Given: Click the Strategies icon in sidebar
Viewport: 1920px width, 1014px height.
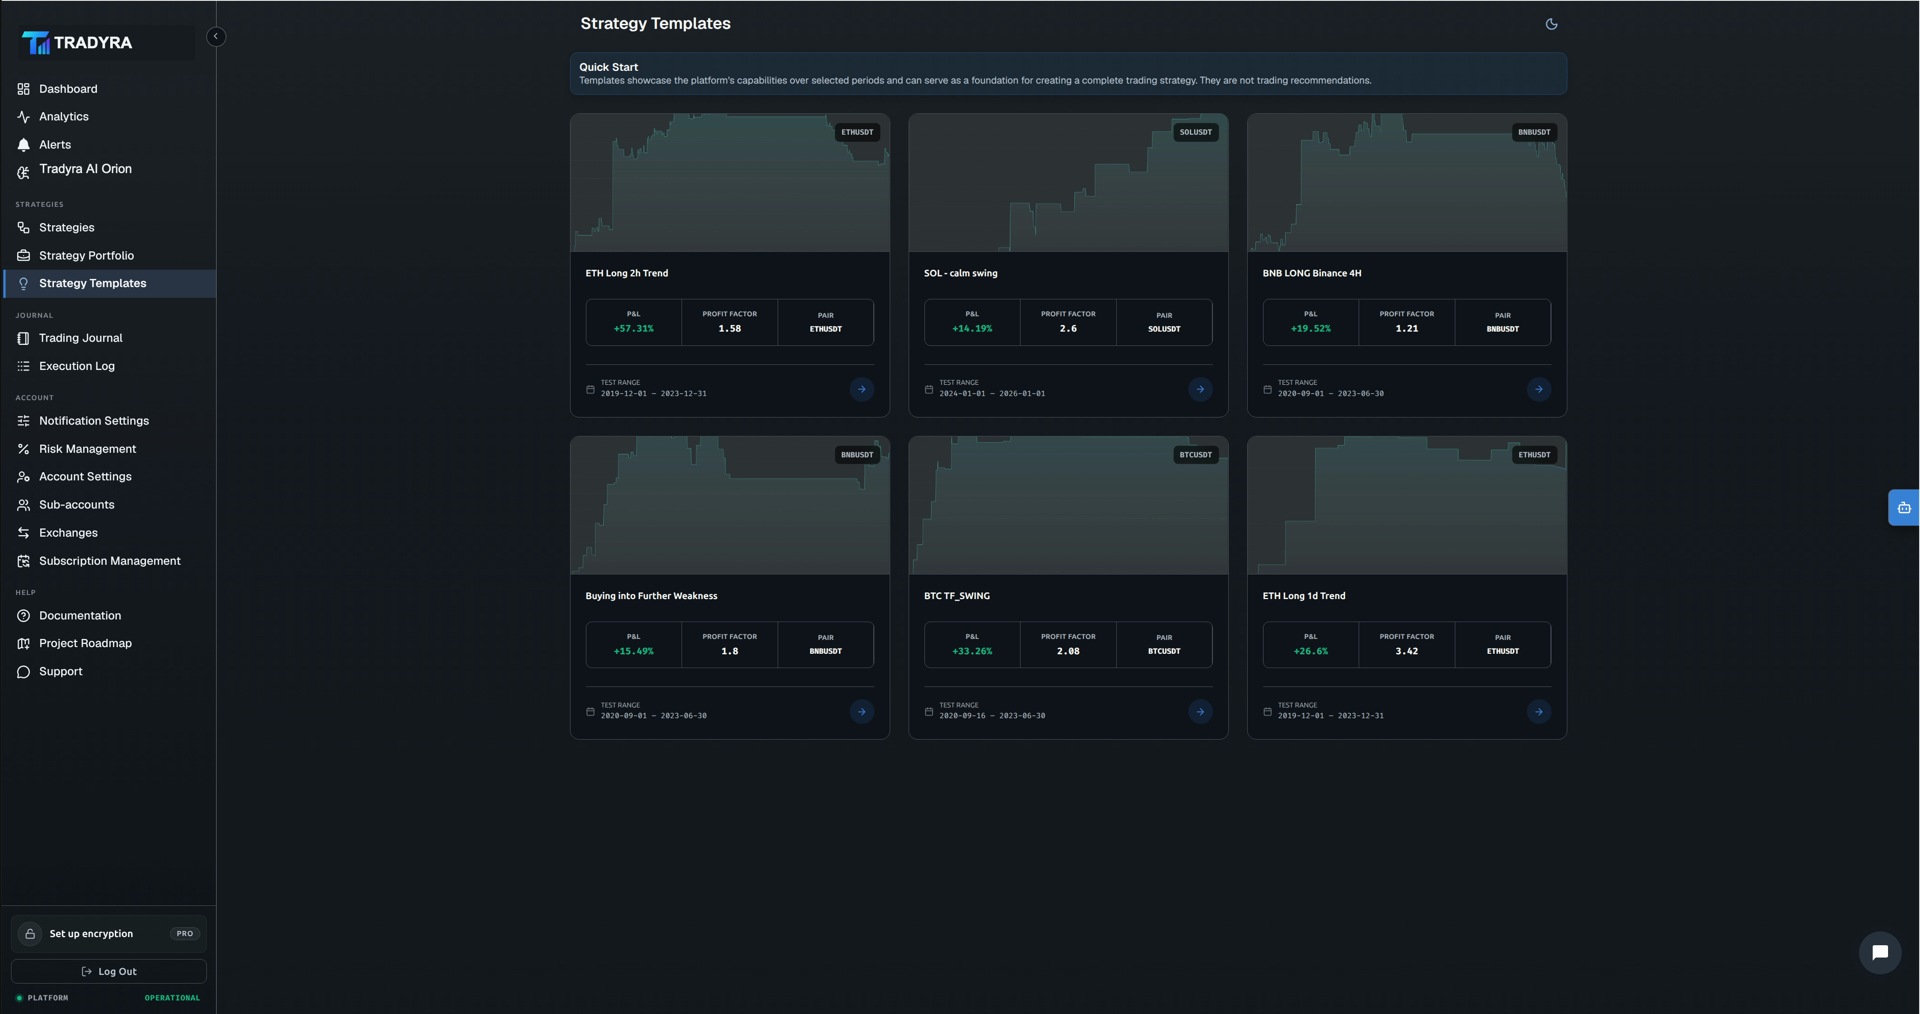Looking at the screenshot, I should [x=23, y=228].
